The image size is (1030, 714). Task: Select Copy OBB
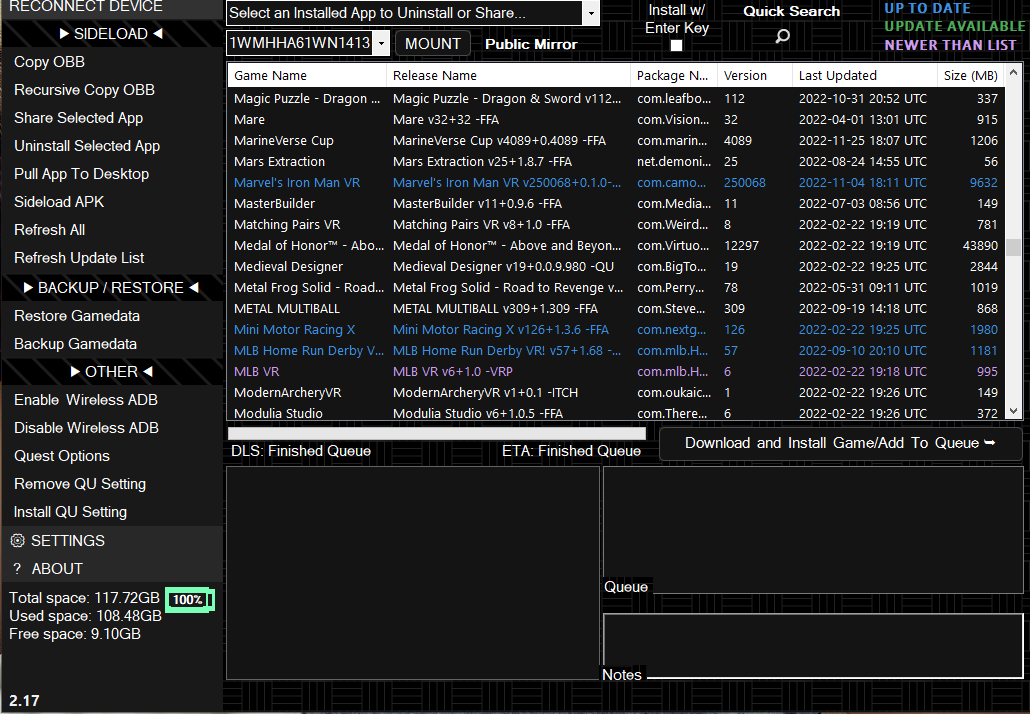tap(49, 62)
